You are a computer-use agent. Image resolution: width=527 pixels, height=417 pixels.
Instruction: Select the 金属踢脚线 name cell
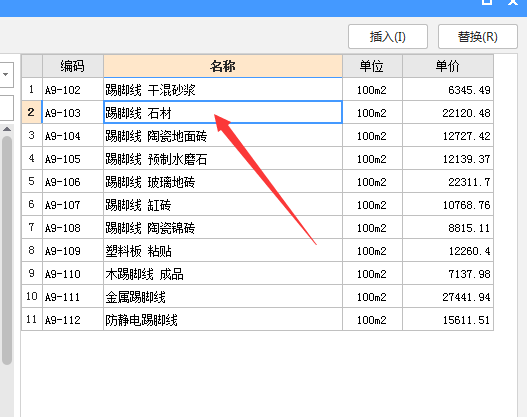tap(223, 297)
